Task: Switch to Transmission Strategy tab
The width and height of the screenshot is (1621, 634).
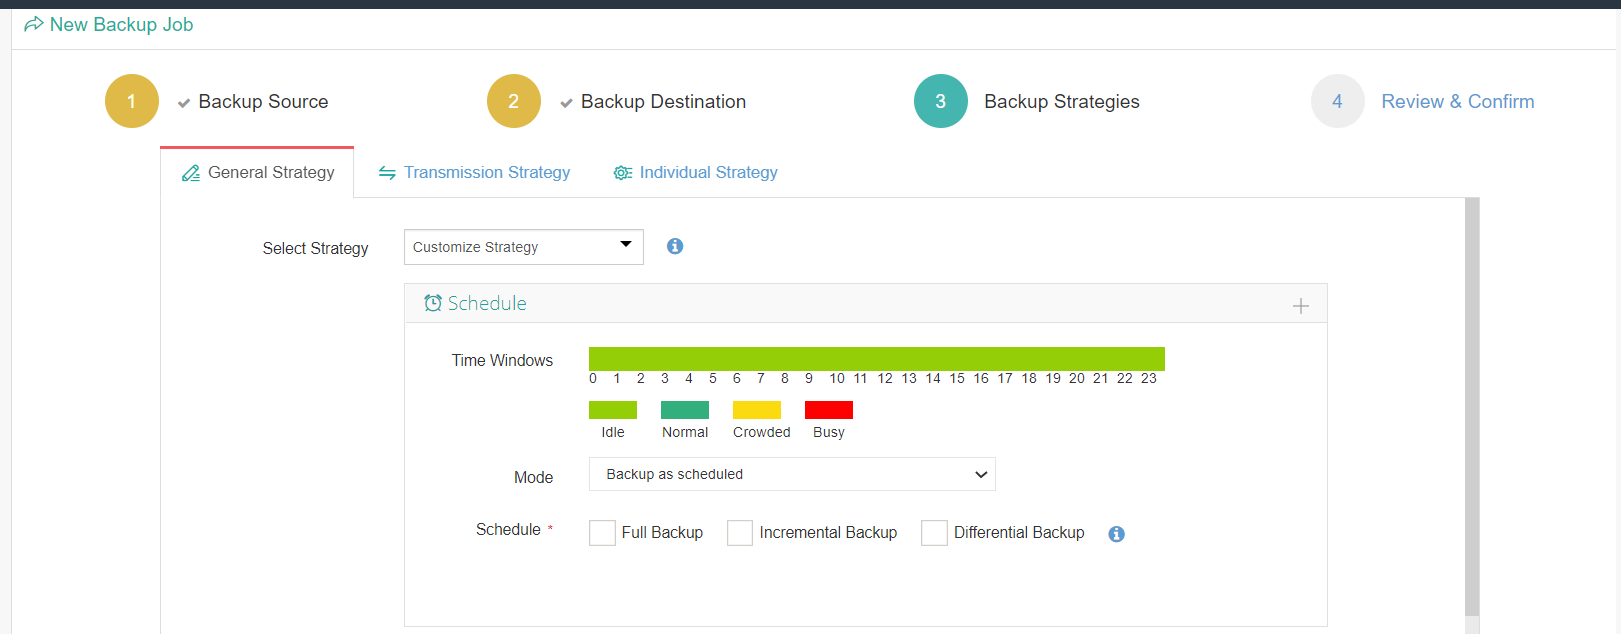Action: 475,172
